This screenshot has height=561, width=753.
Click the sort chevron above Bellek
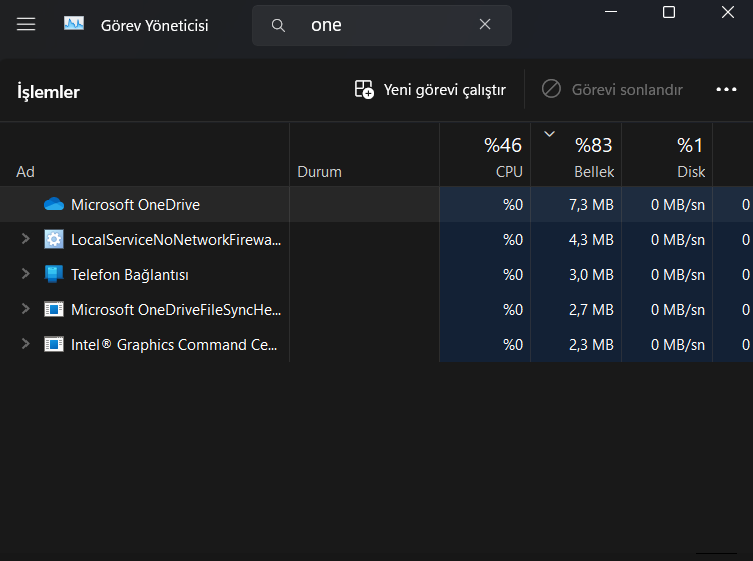click(x=549, y=134)
